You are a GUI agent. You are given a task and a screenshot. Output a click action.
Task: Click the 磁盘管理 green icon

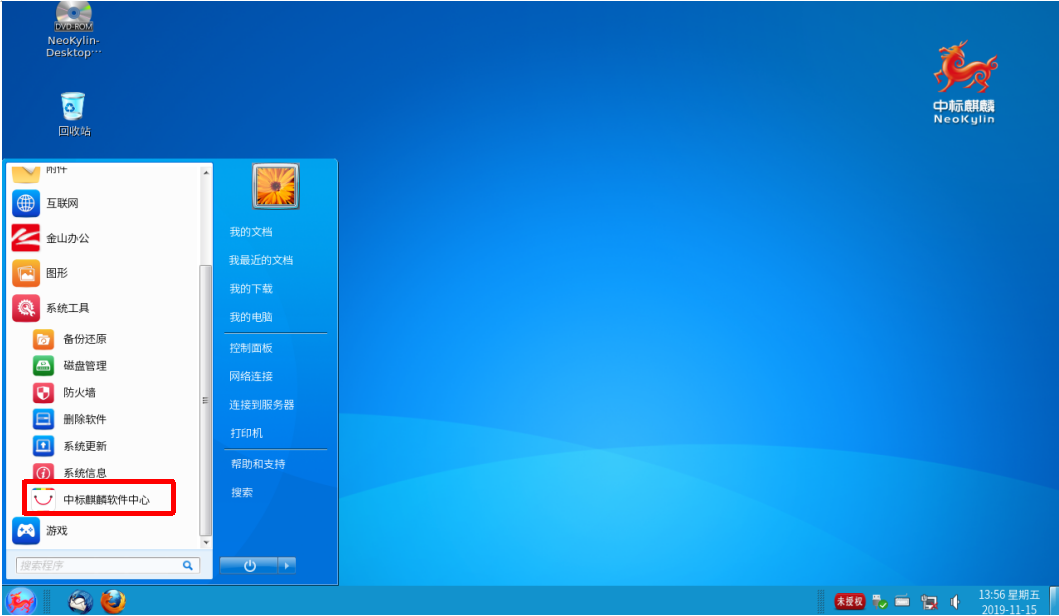click(43, 366)
